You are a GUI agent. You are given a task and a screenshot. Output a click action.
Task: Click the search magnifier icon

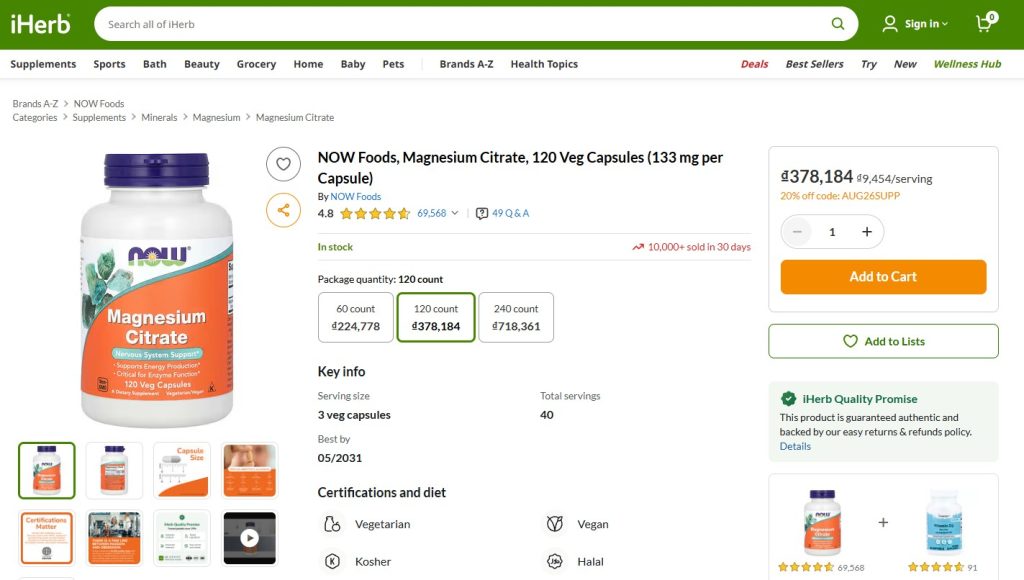pos(837,24)
